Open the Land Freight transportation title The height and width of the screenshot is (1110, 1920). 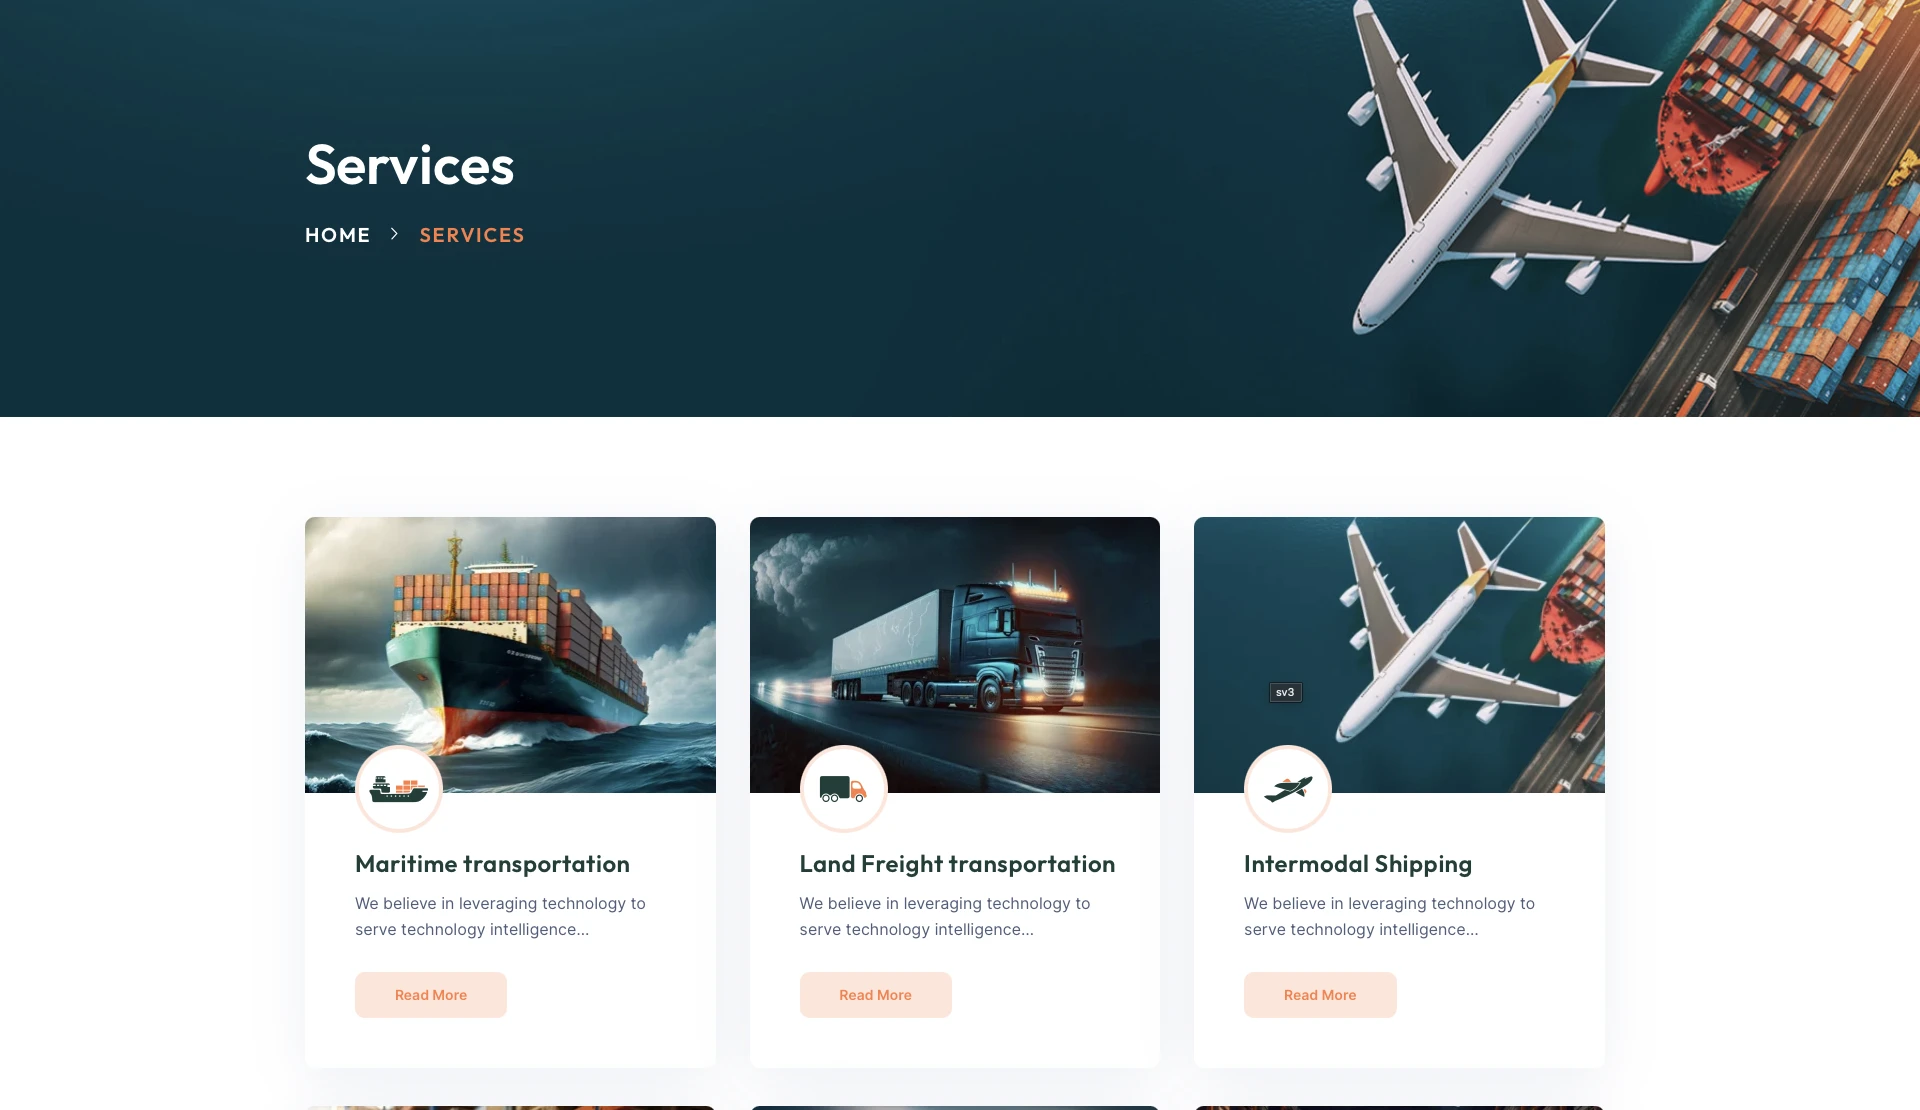coord(957,864)
